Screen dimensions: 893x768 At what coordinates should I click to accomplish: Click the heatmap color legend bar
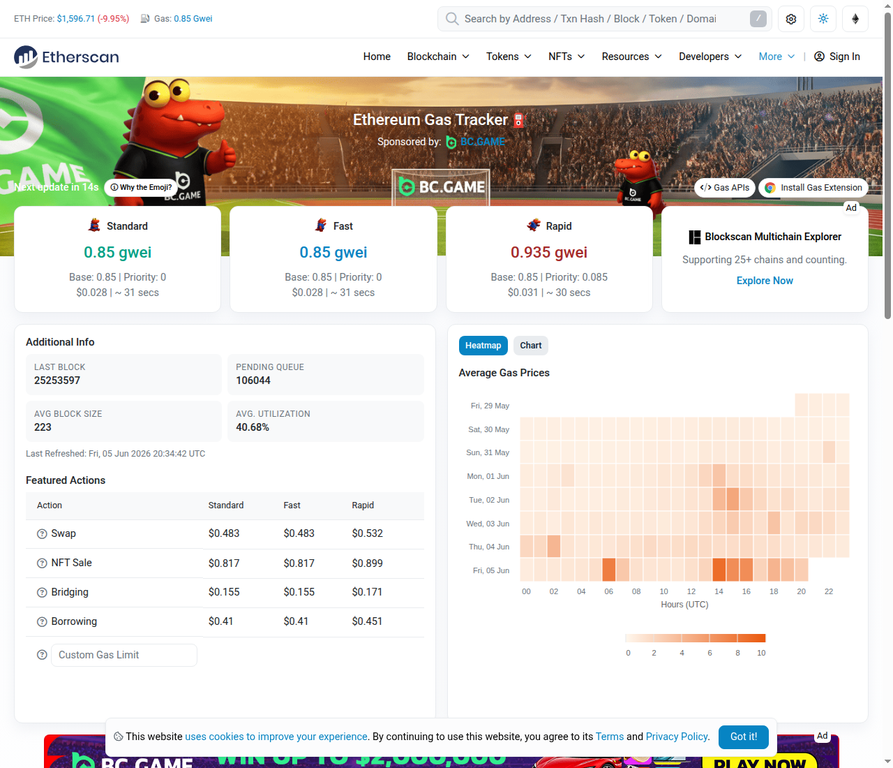click(695, 638)
